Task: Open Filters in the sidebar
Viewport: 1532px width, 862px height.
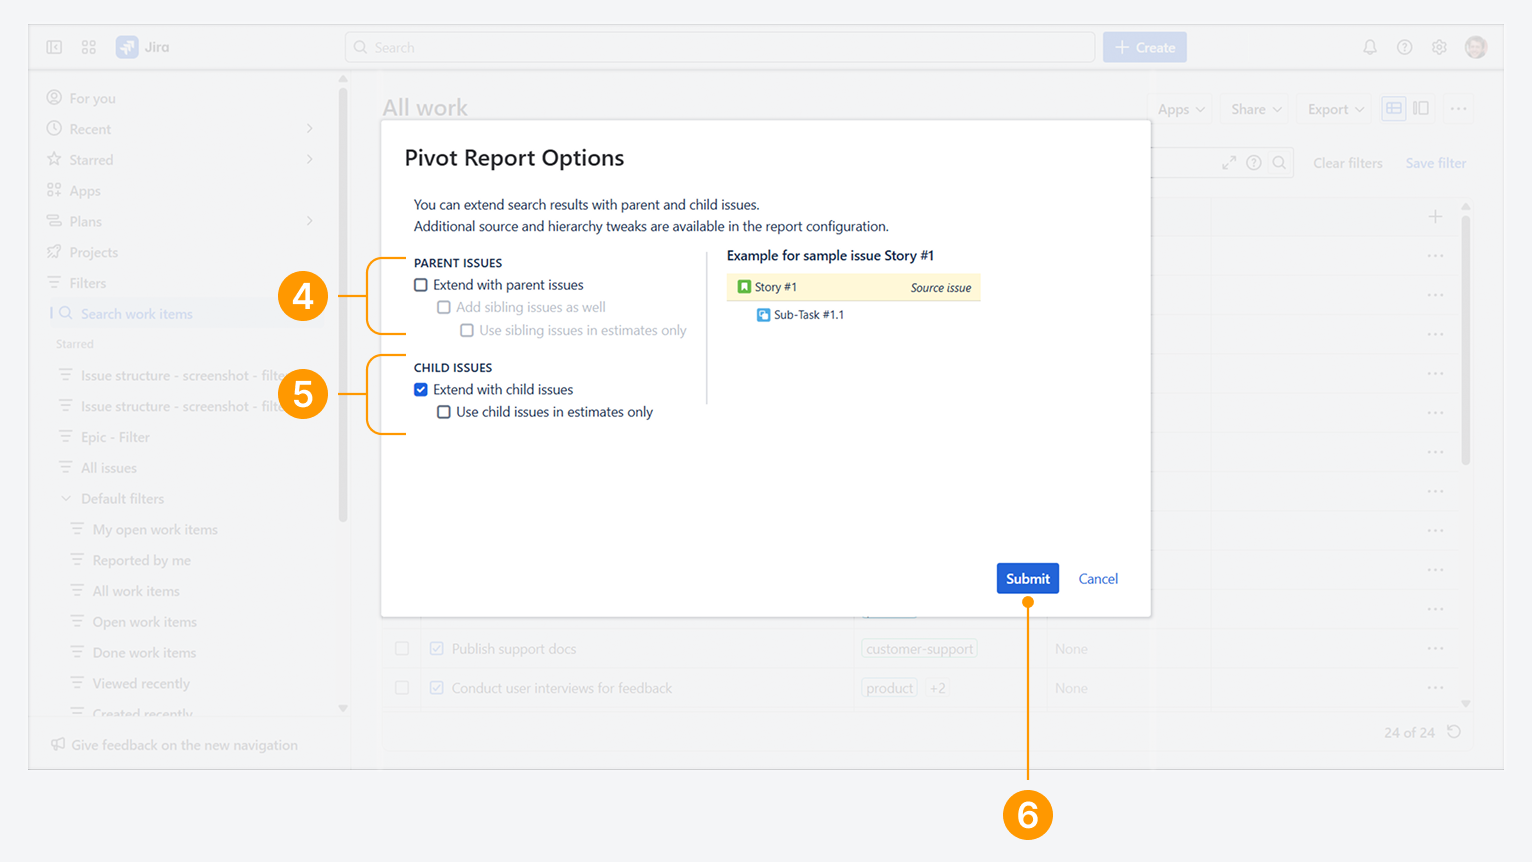Action: coord(87,283)
